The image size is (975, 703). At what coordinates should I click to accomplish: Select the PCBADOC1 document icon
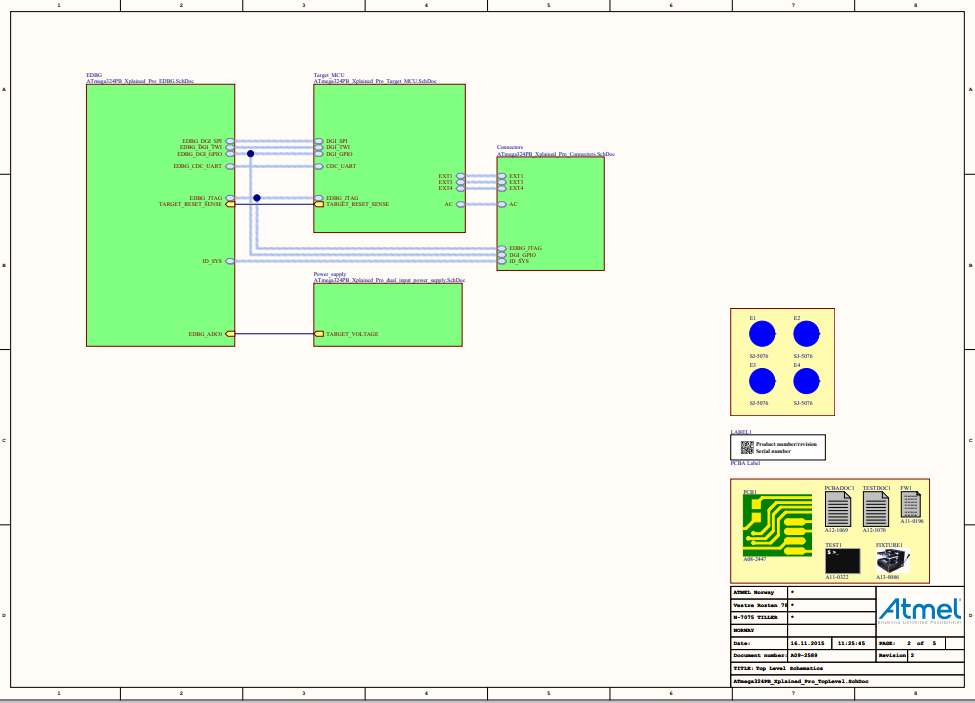point(838,509)
